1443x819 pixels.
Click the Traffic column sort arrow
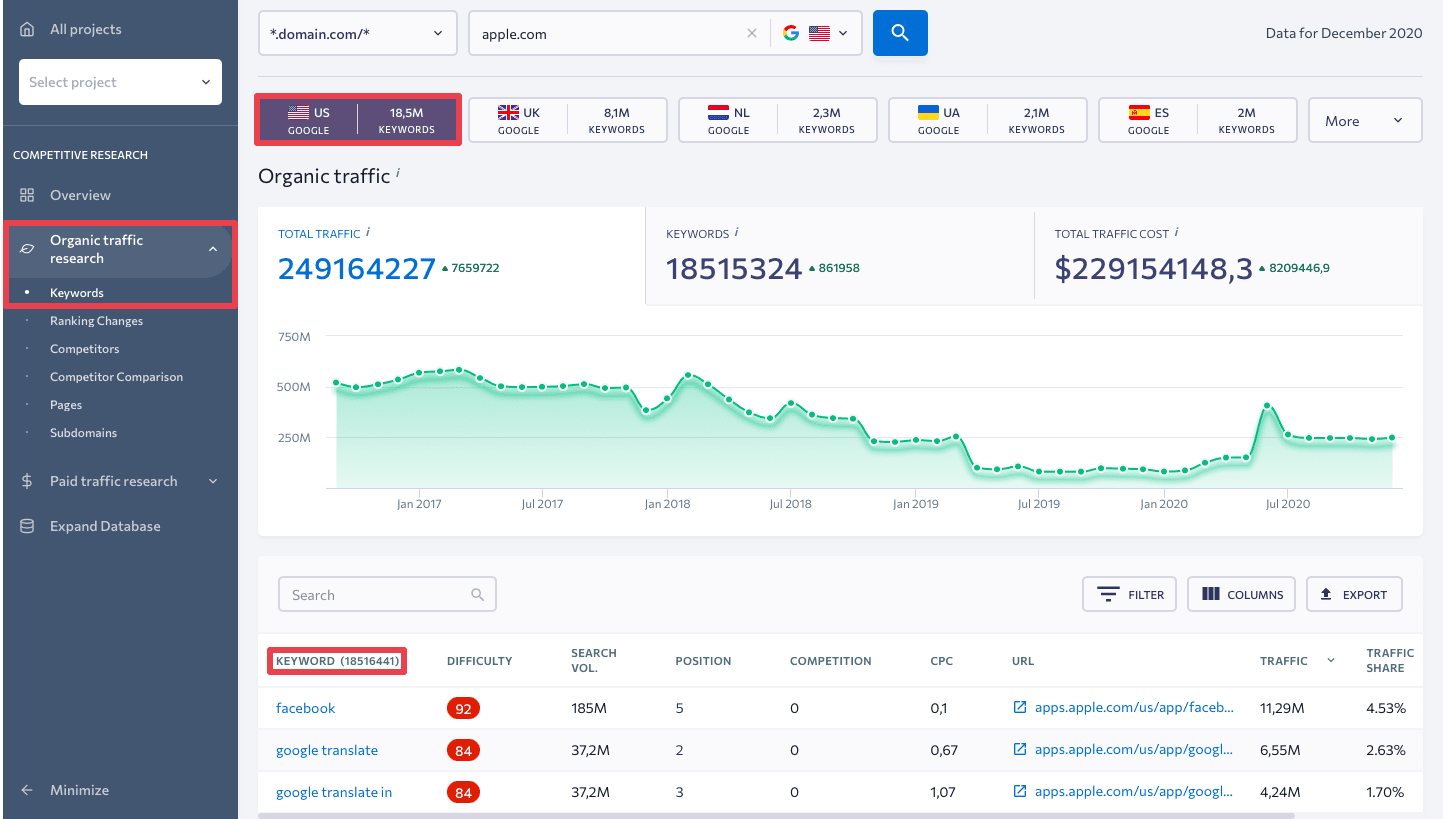pos(1331,661)
